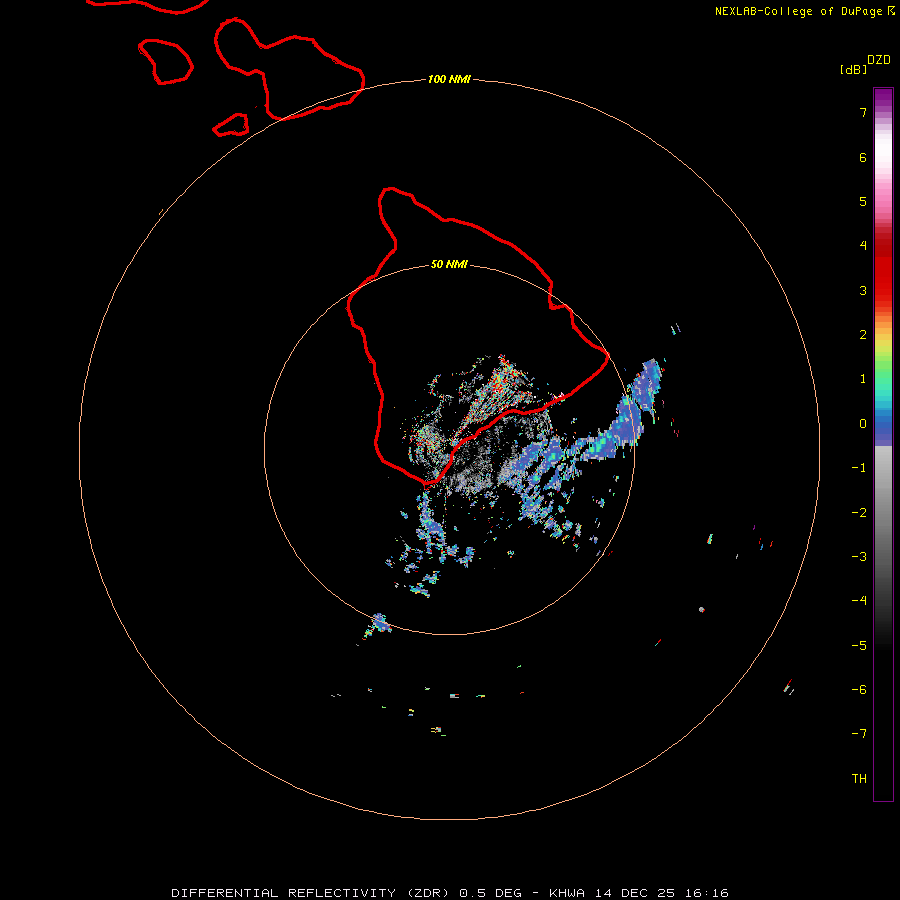The image size is (900, 900).
Task: Click the 5 value on the color scale
Action: tap(863, 201)
